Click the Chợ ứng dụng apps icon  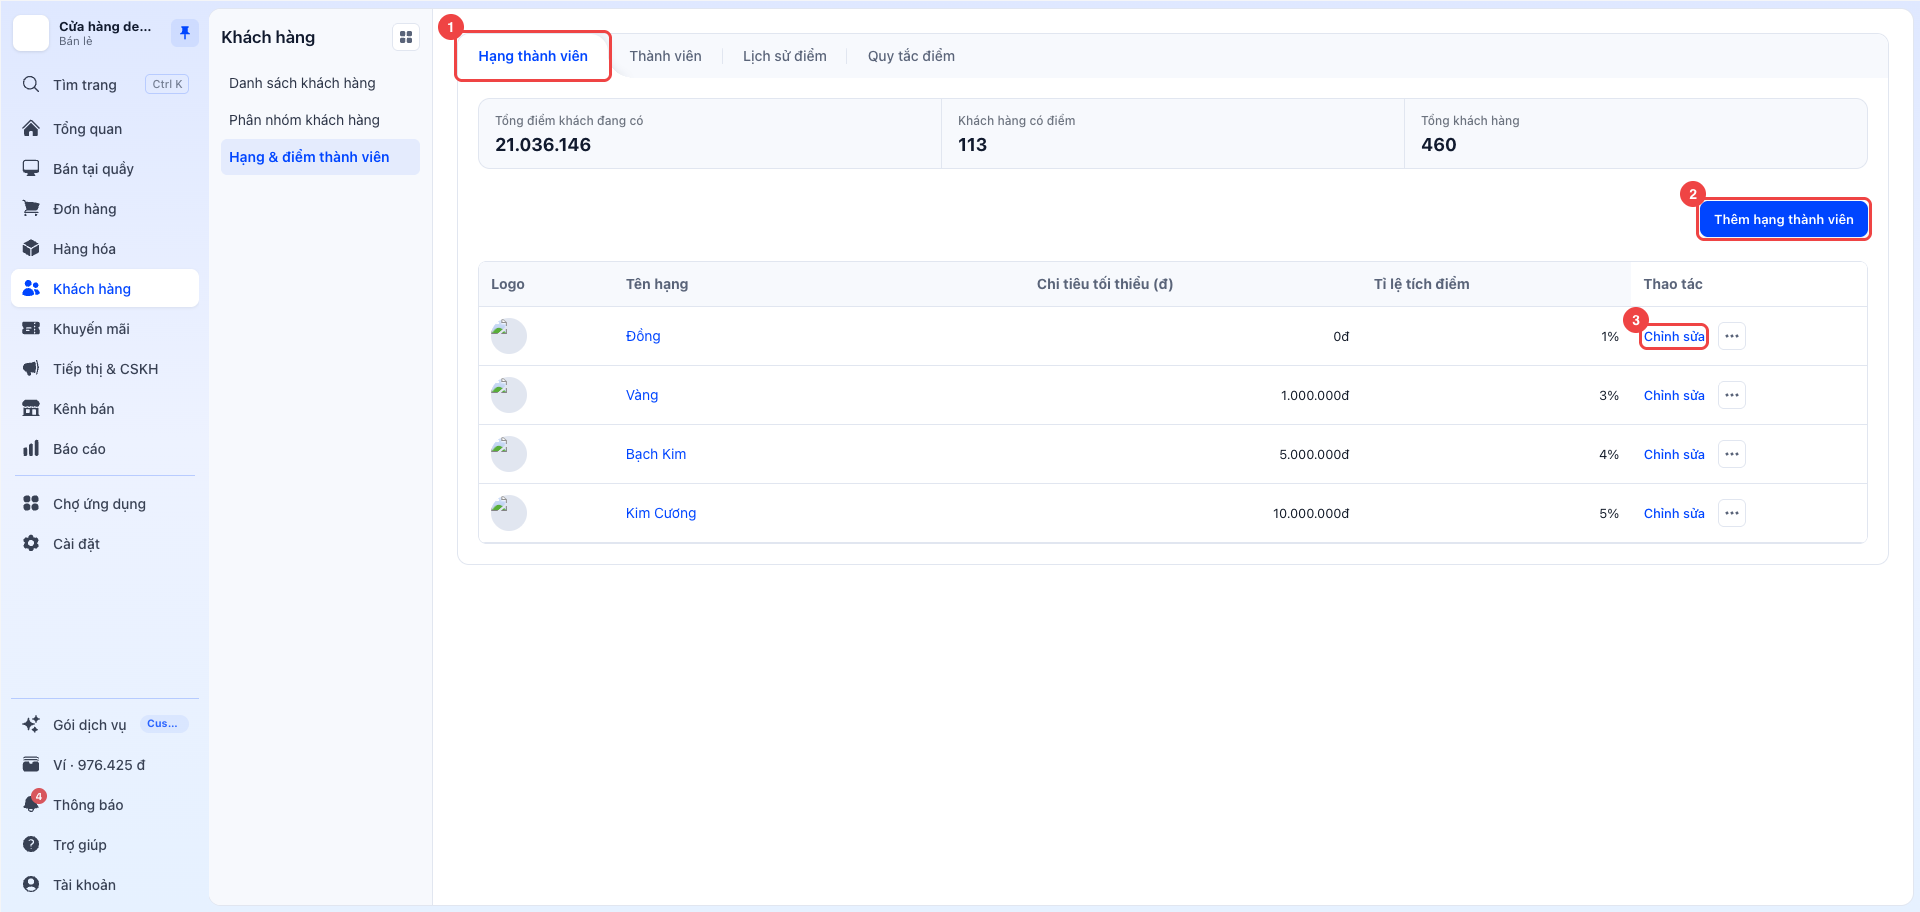(31, 504)
